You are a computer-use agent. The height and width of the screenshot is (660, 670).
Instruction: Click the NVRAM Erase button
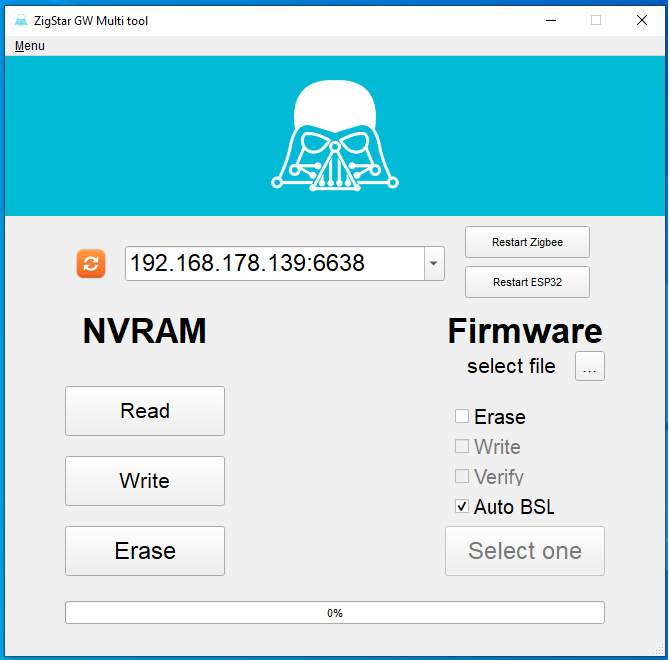[145, 551]
